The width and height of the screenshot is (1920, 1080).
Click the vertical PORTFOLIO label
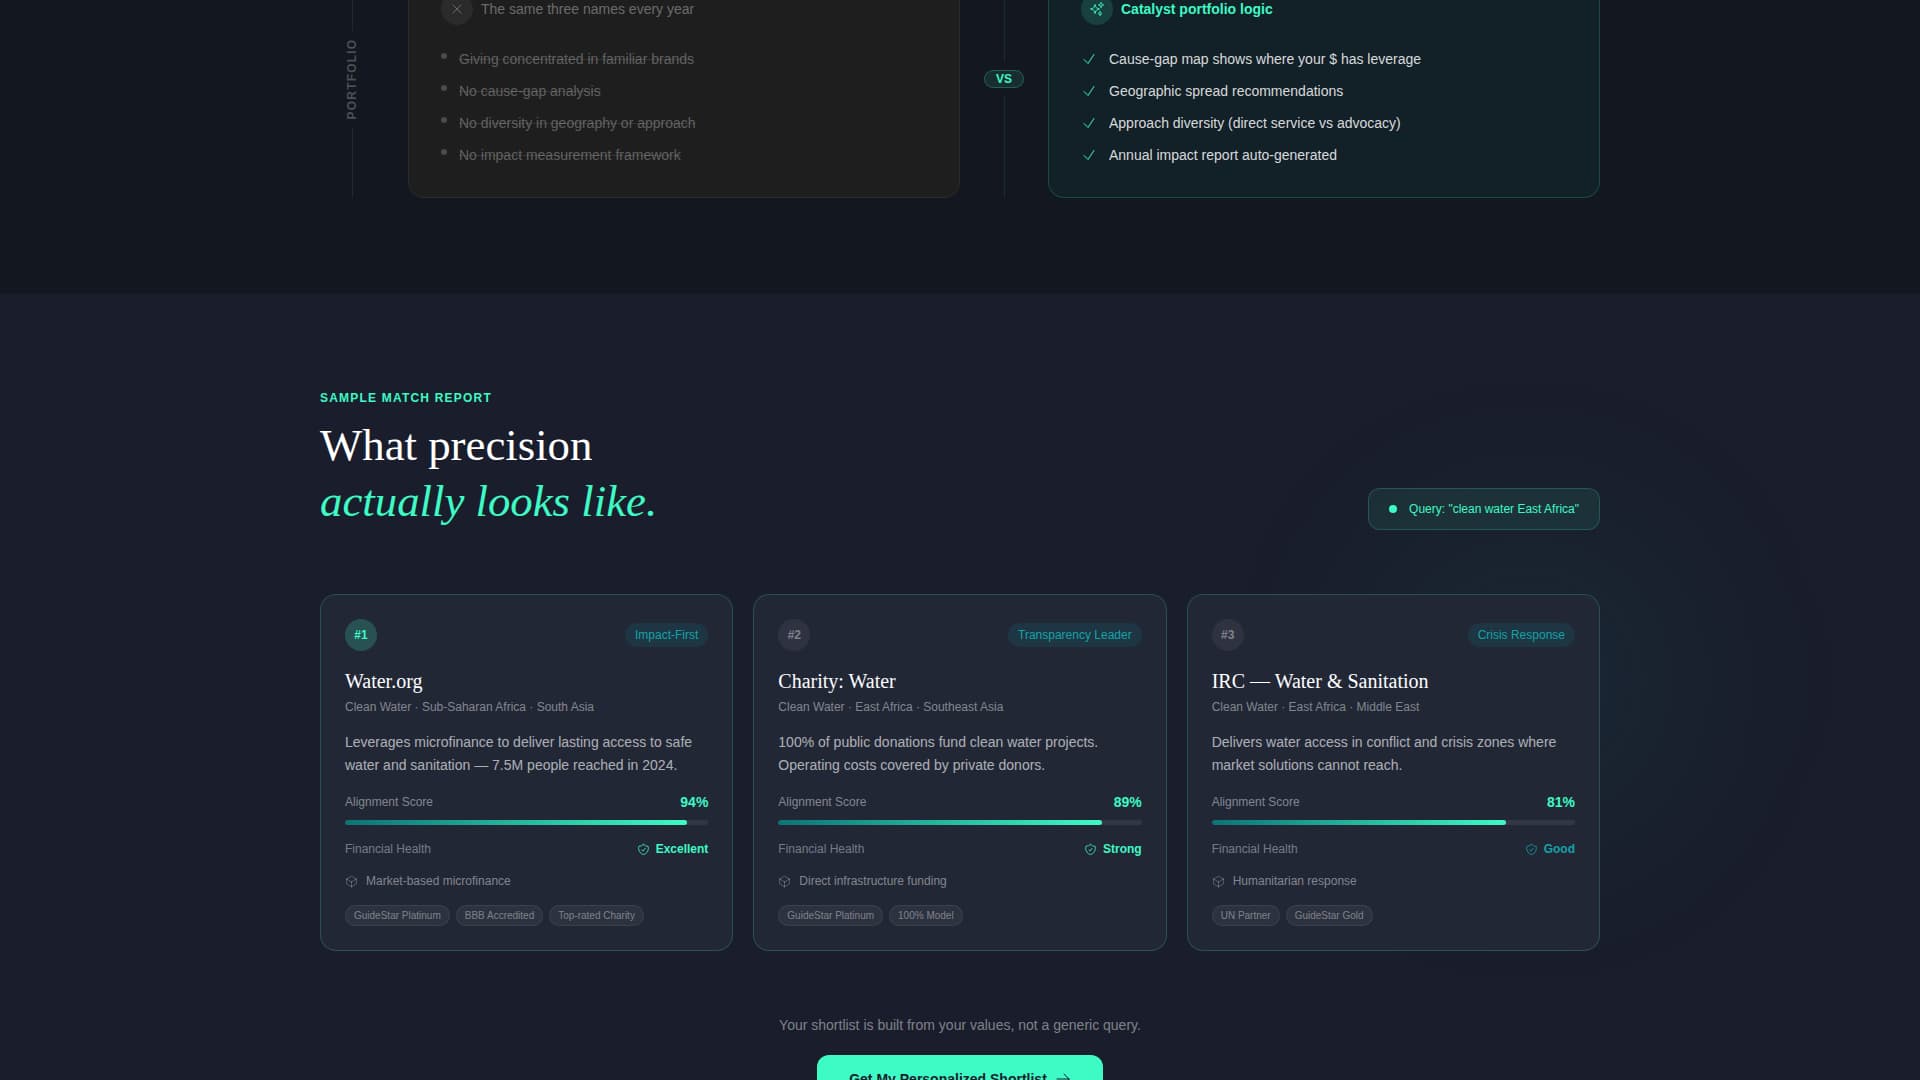pos(352,80)
